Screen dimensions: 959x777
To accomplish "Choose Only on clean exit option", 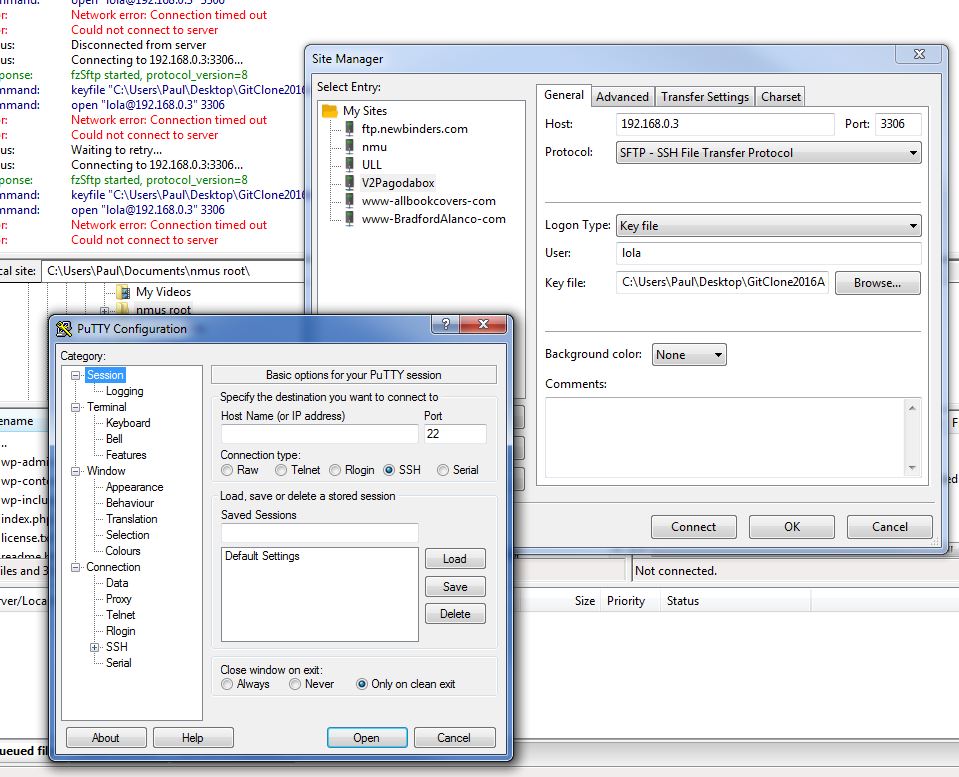I will point(361,684).
